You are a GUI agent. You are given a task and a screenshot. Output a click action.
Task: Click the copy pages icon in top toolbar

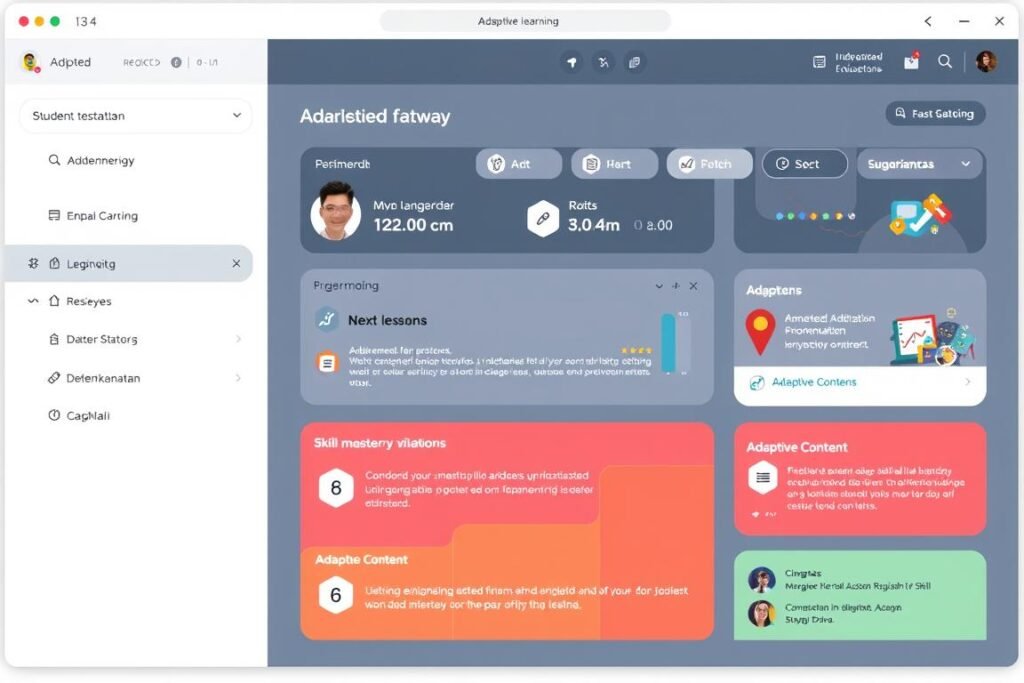pos(634,62)
